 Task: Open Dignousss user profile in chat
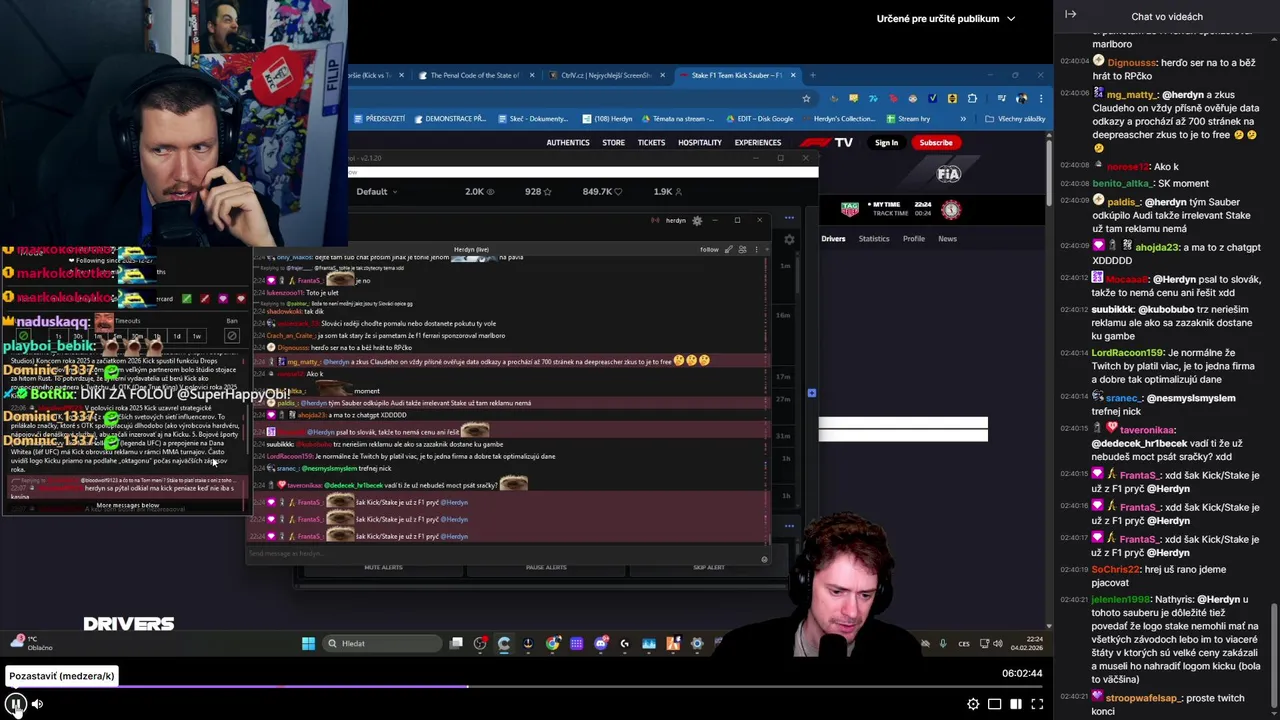tap(1132, 61)
